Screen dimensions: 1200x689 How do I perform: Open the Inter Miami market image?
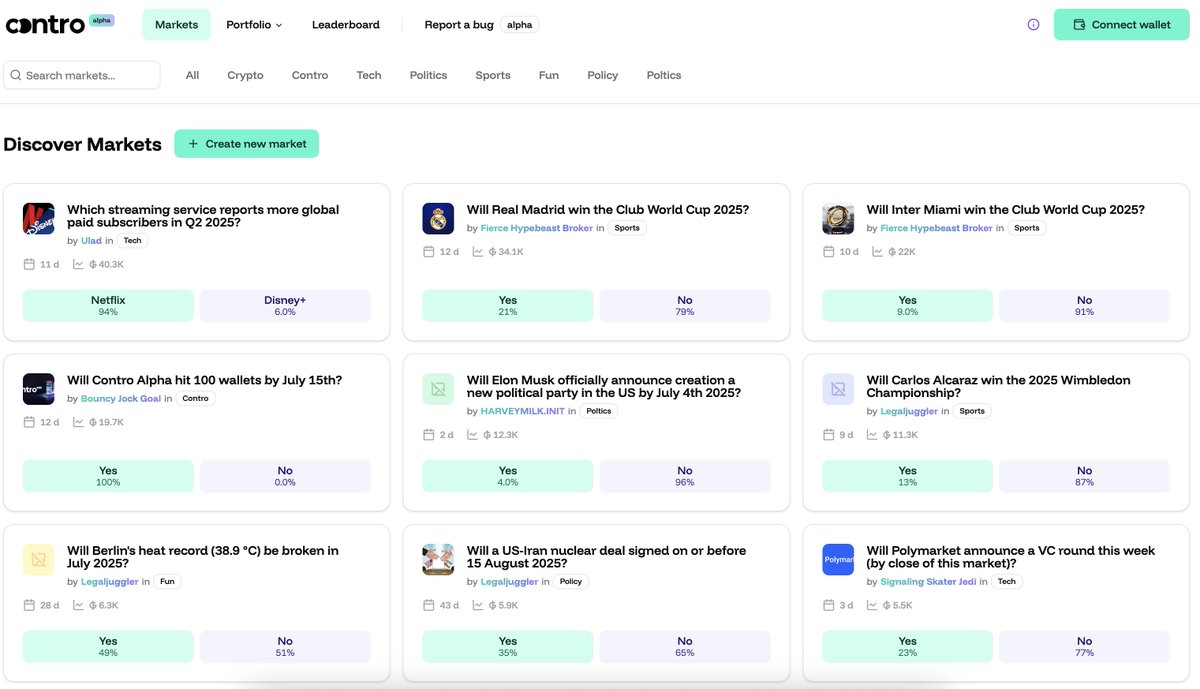click(x=838, y=219)
